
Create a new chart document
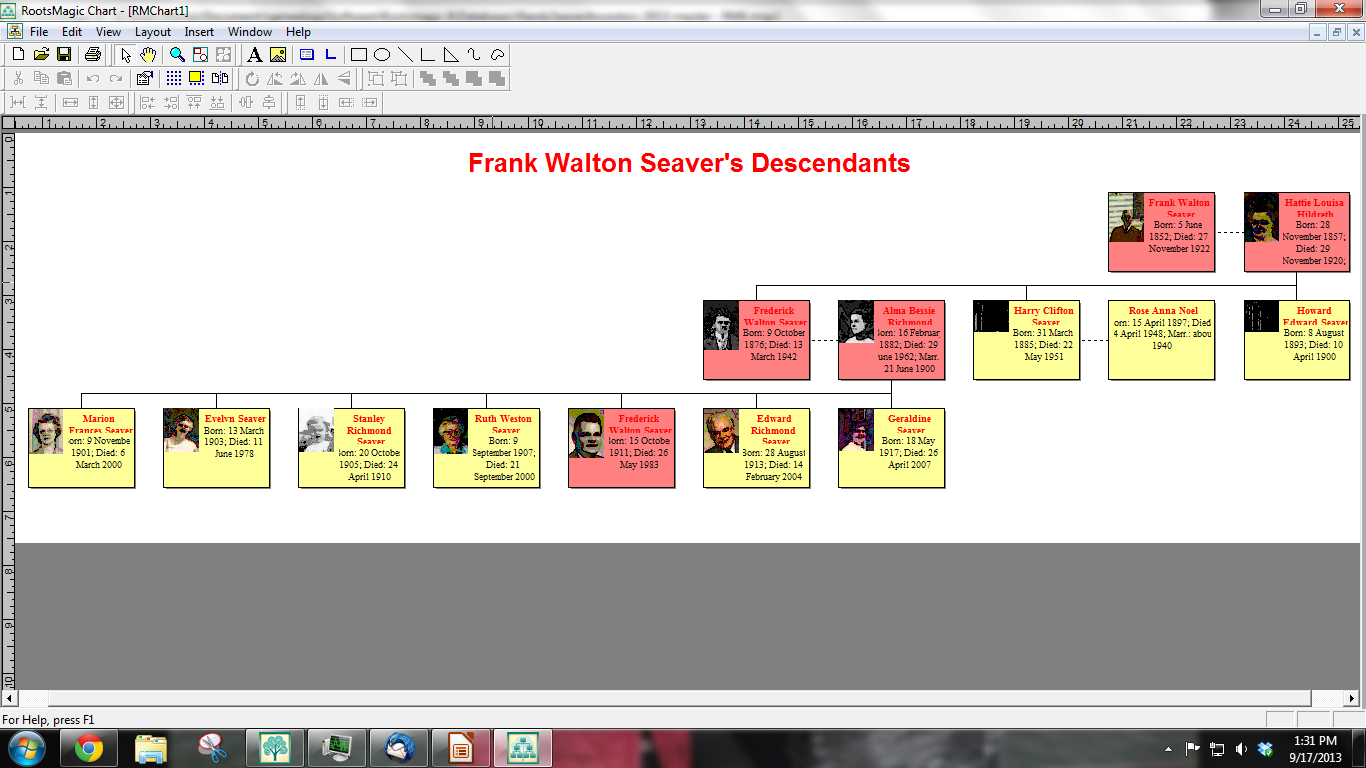18,55
